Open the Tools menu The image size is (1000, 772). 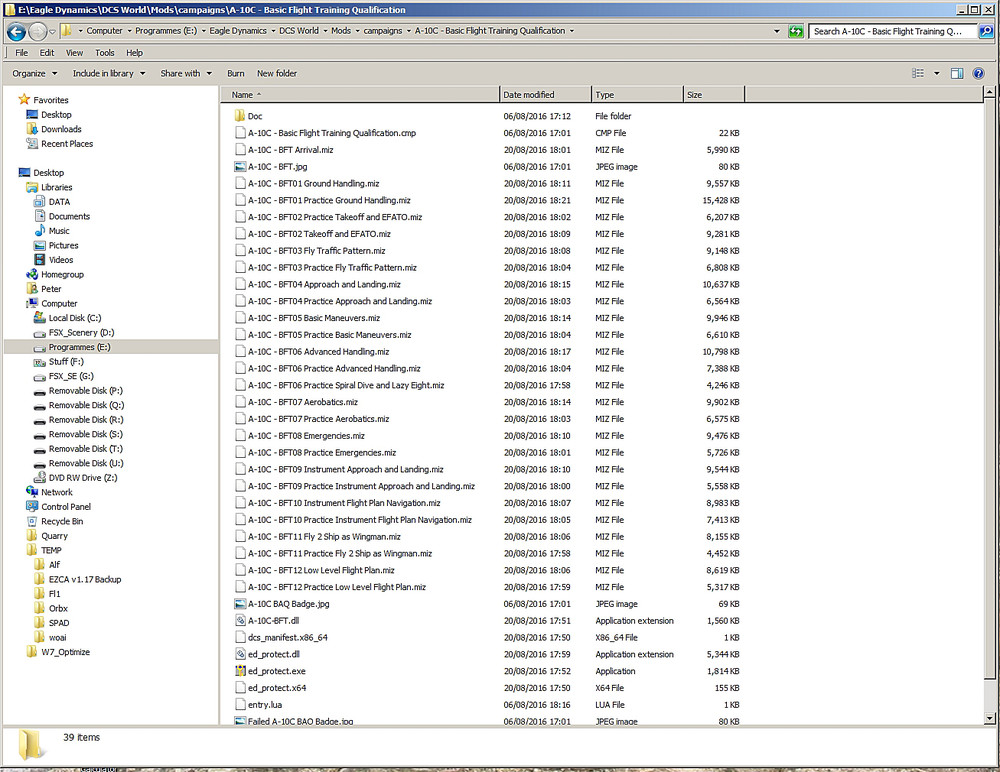(x=105, y=53)
